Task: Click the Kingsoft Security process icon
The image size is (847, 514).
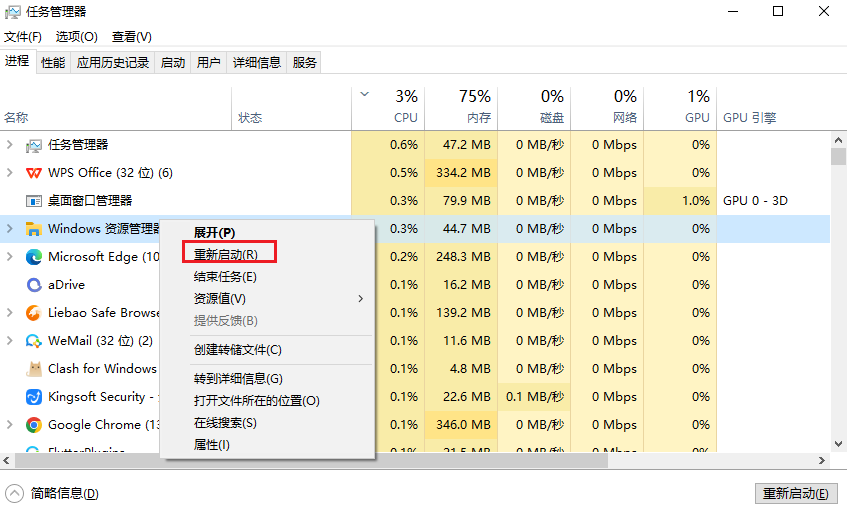Action: (x=33, y=397)
